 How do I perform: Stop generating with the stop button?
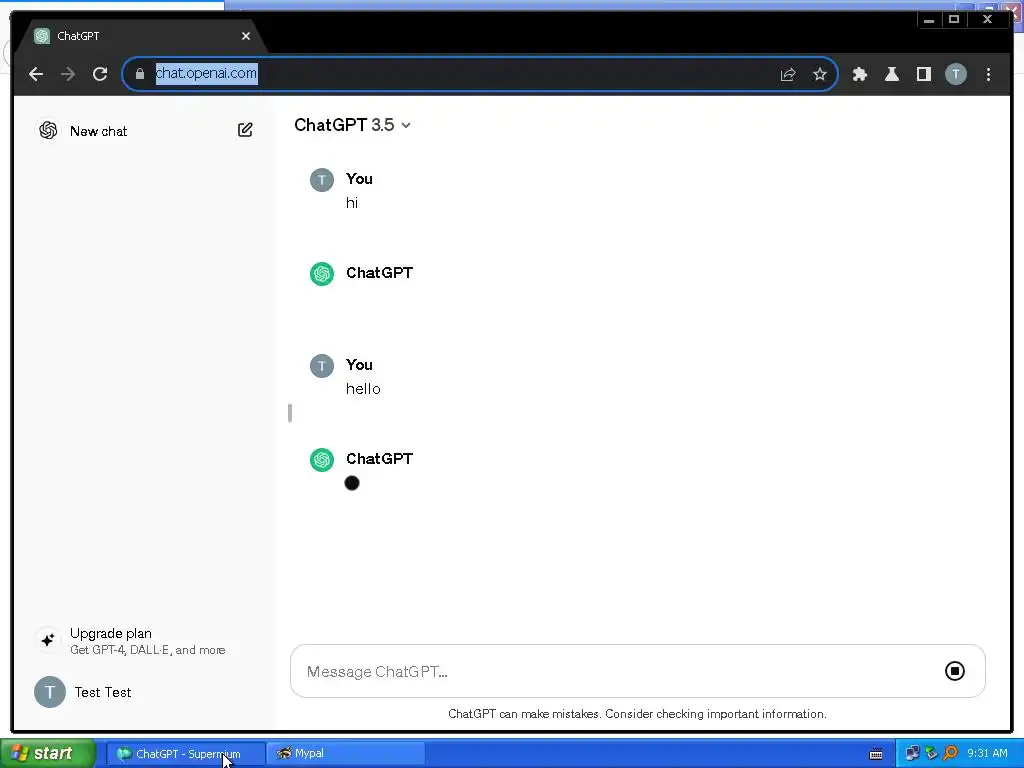click(x=954, y=671)
